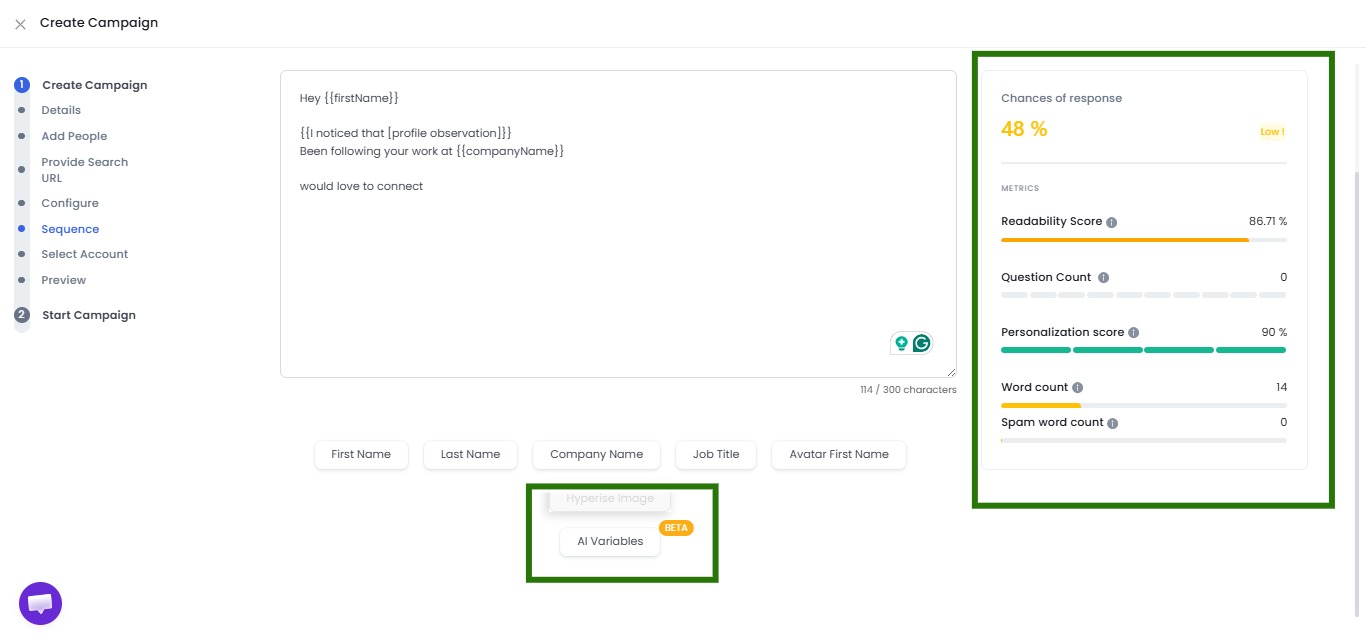The height and width of the screenshot is (641, 1366).
Task: Open the purple chat support widget
Action: 41,604
